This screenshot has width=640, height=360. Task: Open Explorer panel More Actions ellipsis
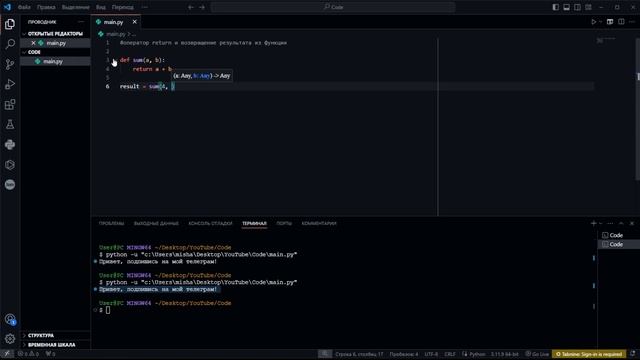coord(81,22)
